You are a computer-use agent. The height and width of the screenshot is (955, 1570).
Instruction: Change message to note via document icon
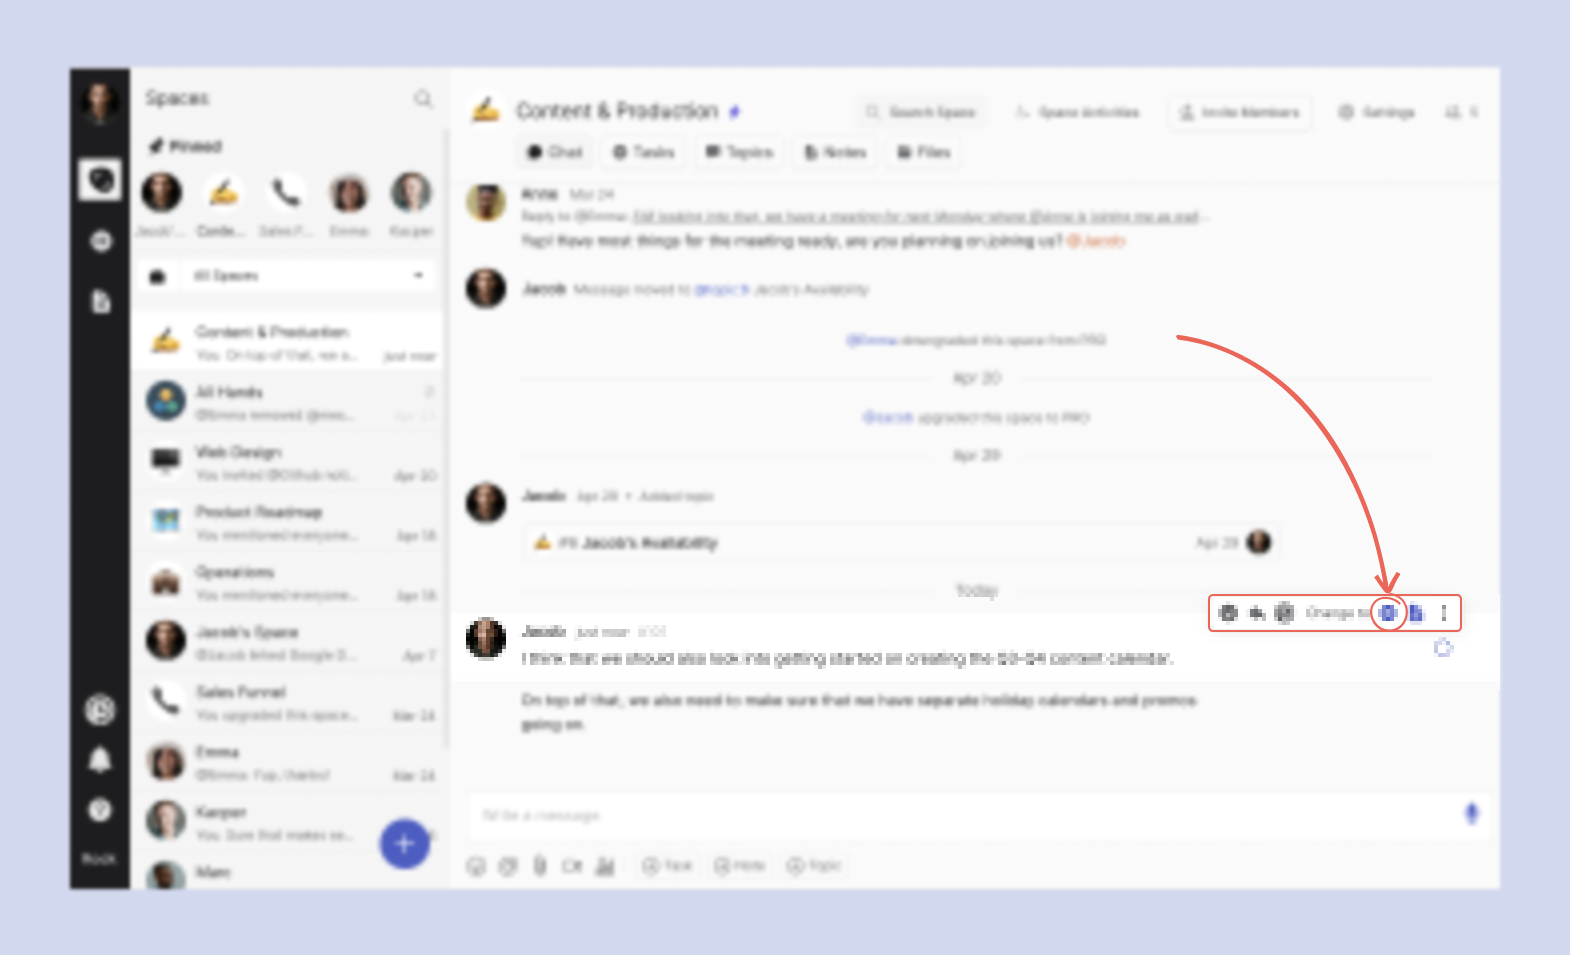(1416, 613)
